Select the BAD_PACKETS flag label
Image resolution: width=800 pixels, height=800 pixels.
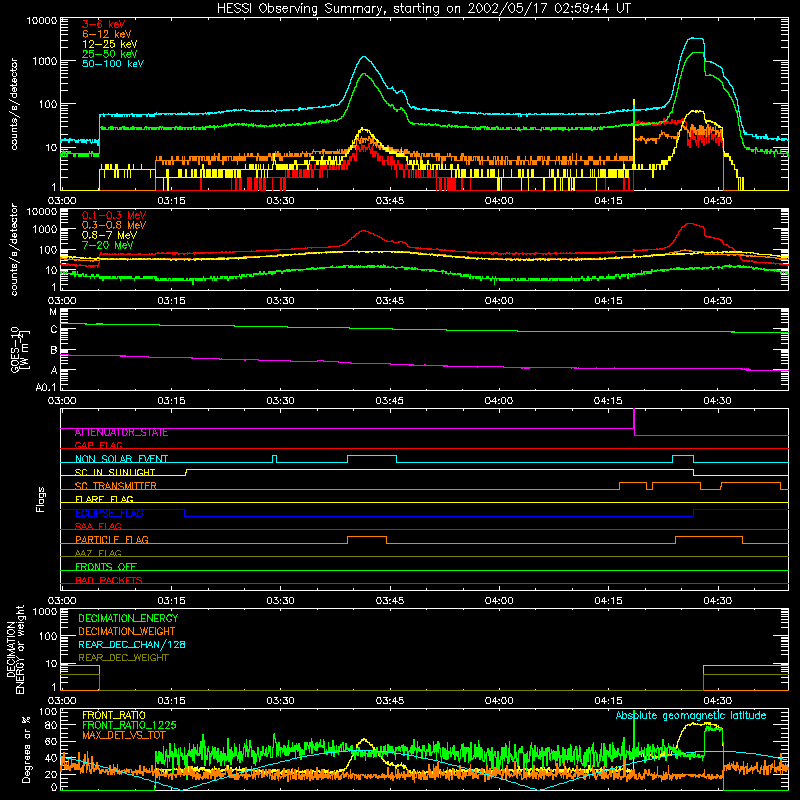(109, 580)
